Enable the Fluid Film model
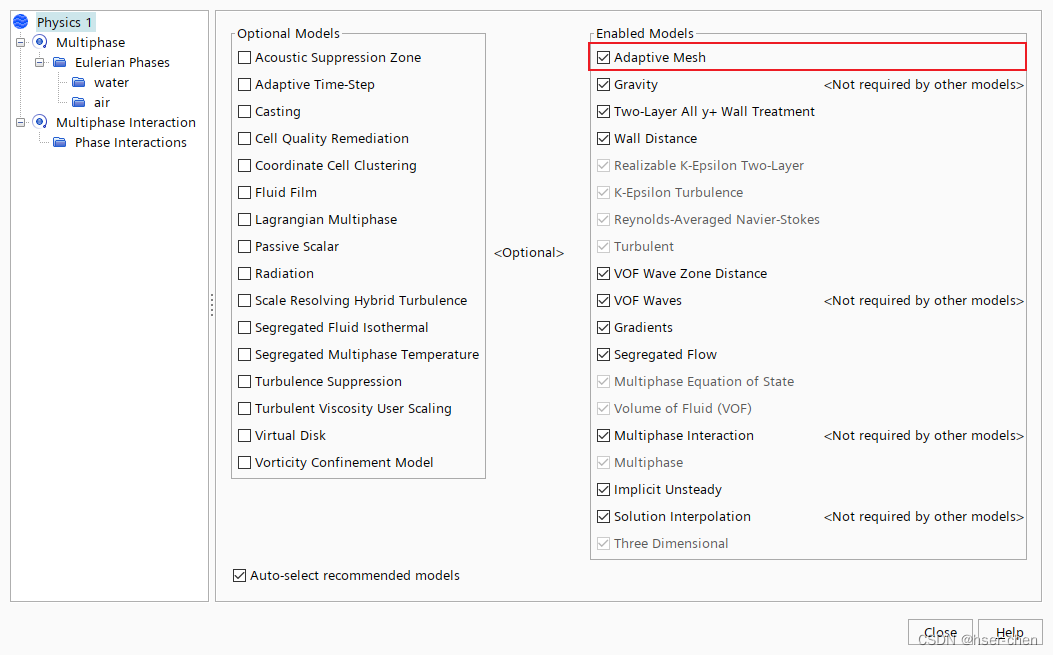The width and height of the screenshot is (1053, 655). click(244, 193)
